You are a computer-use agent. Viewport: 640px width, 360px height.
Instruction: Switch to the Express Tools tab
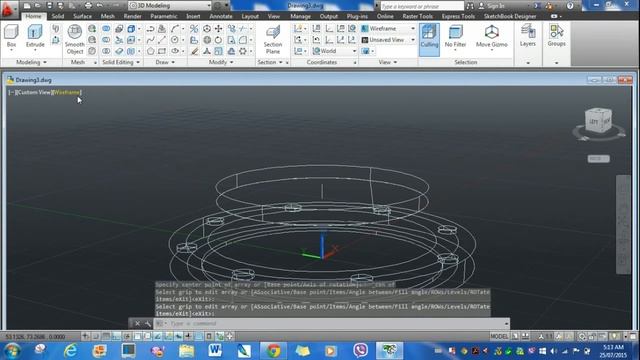pyautogui.click(x=458, y=16)
